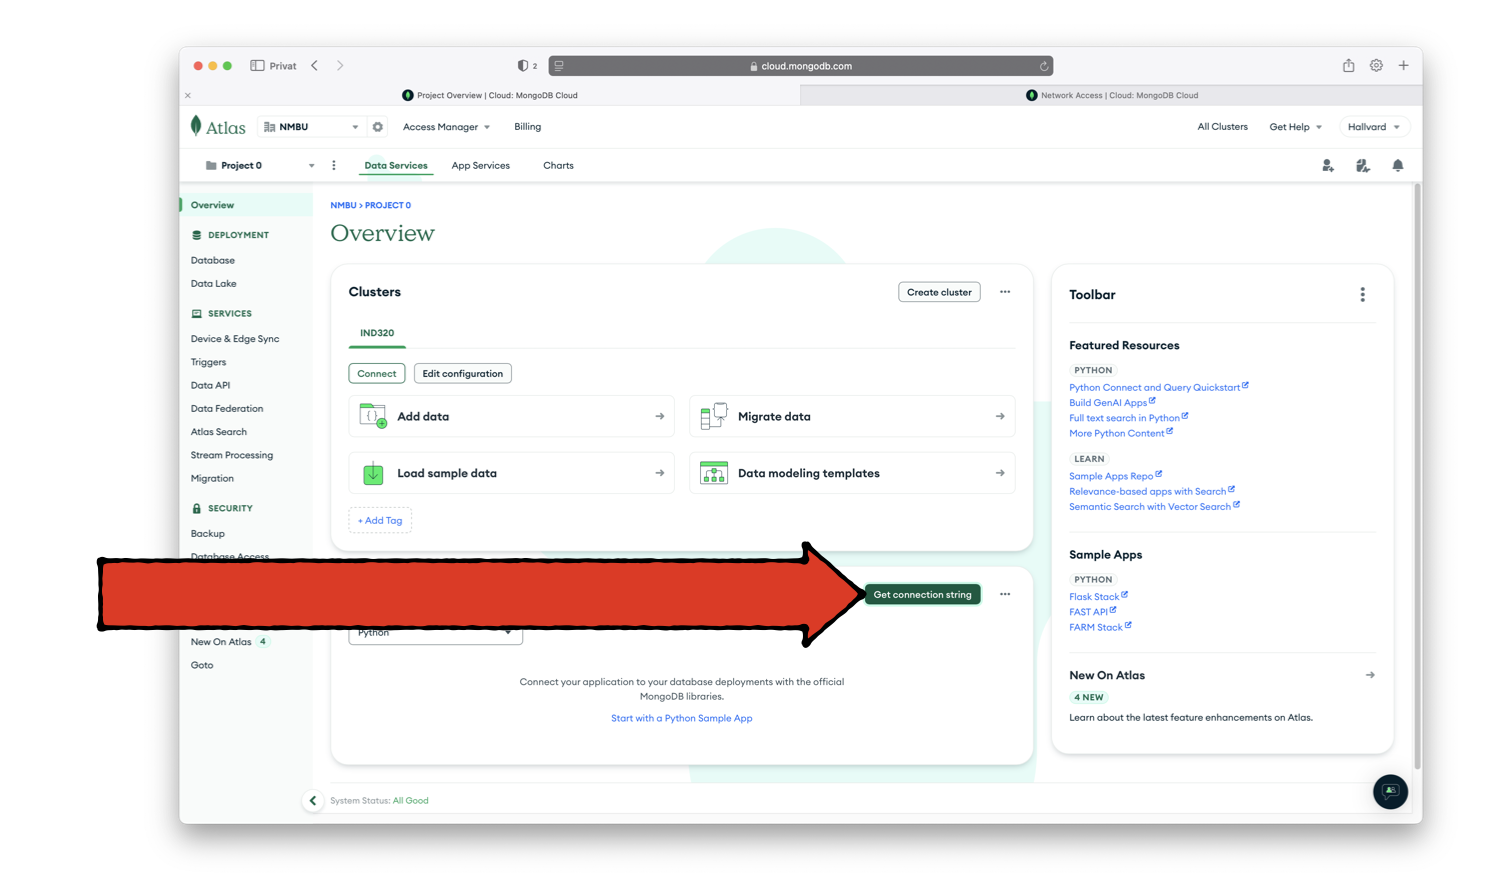1512x889 pixels.
Task: Open the Billing menu item
Action: coord(528,127)
